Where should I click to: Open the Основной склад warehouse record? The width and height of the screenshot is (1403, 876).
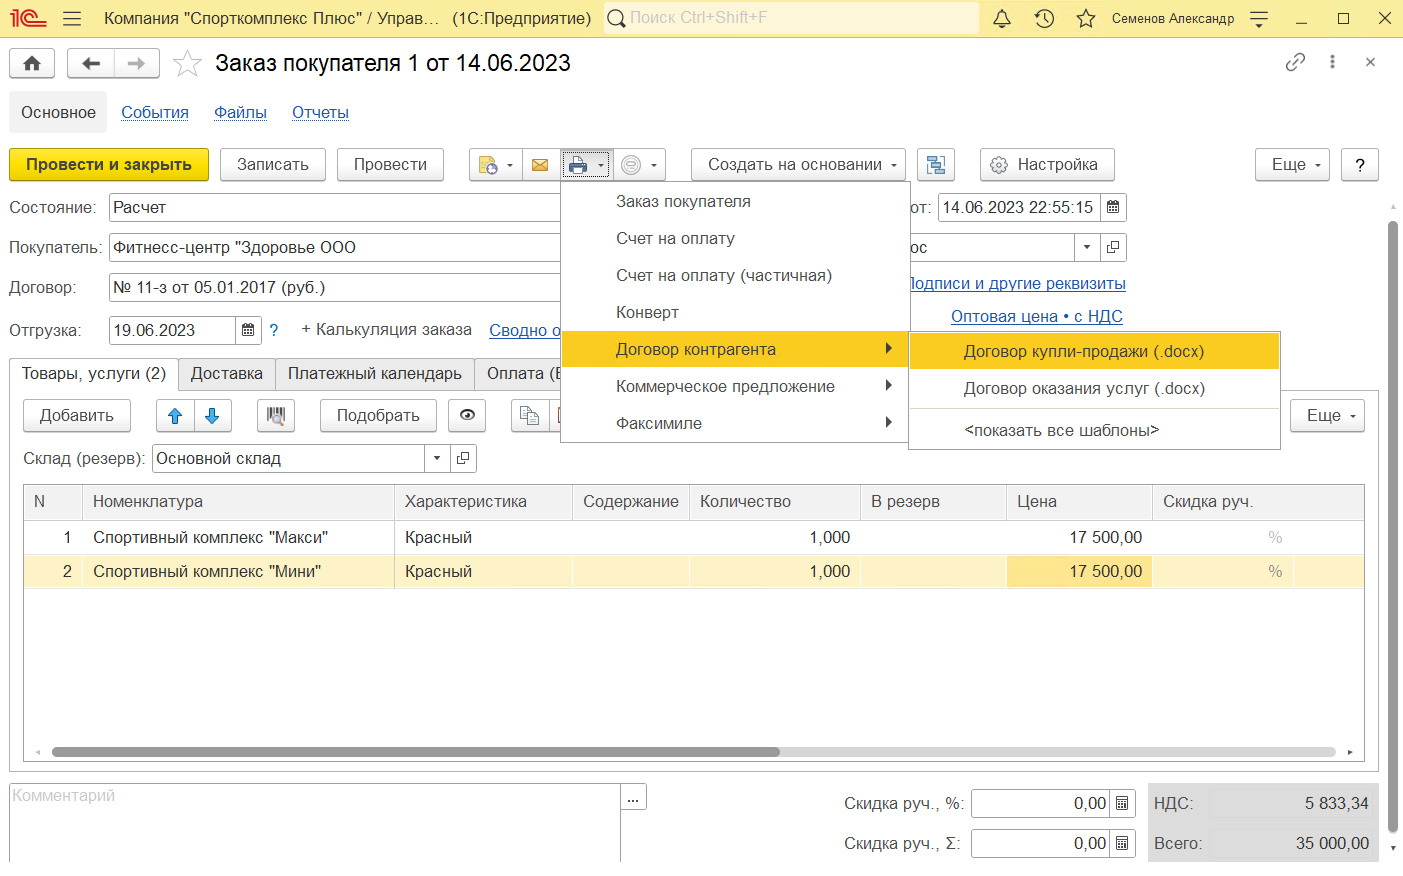[x=463, y=458]
